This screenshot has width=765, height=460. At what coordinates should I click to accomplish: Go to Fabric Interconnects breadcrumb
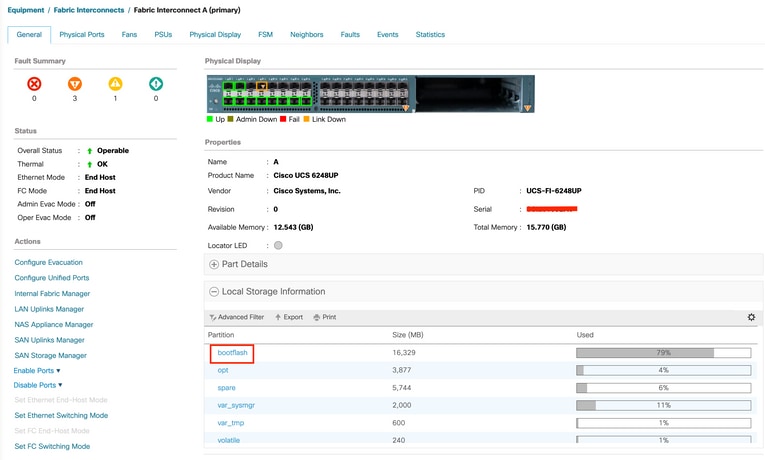tap(89, 10)
